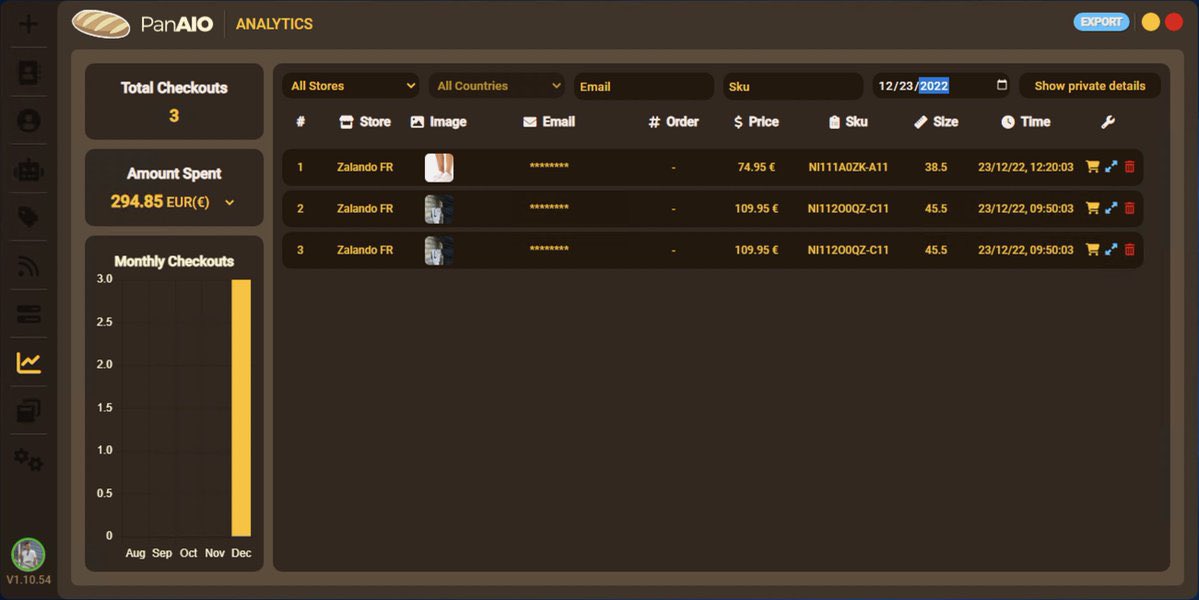Click the ANALYTICS page title
This screenshot has width=1199, height=600.
pos(274,24)
